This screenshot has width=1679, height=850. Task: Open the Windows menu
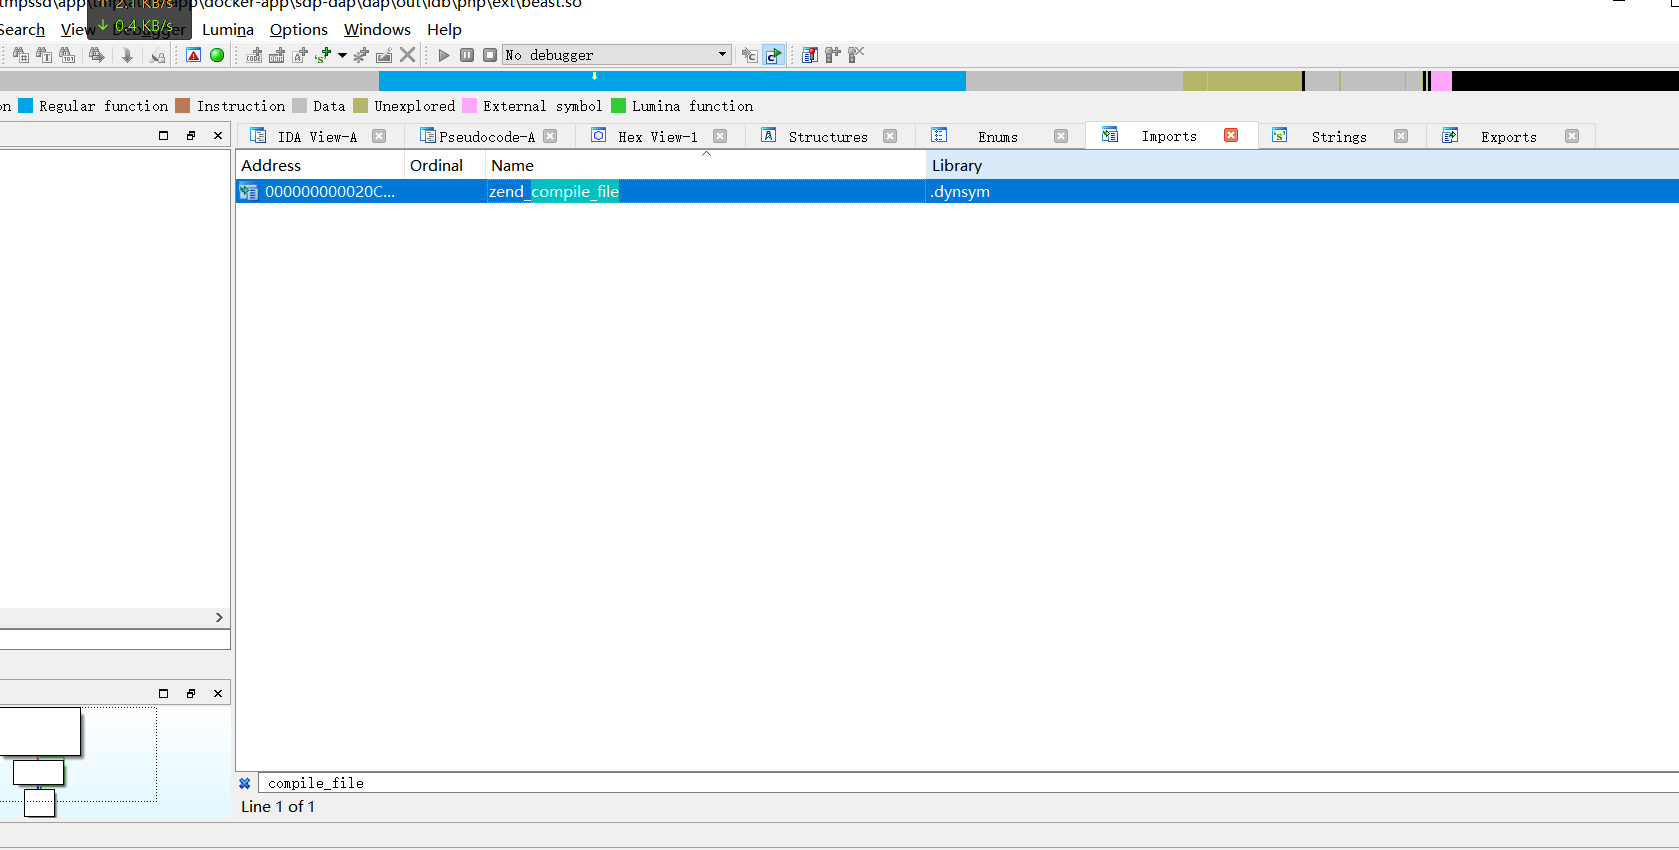click(x=377, y=30)
